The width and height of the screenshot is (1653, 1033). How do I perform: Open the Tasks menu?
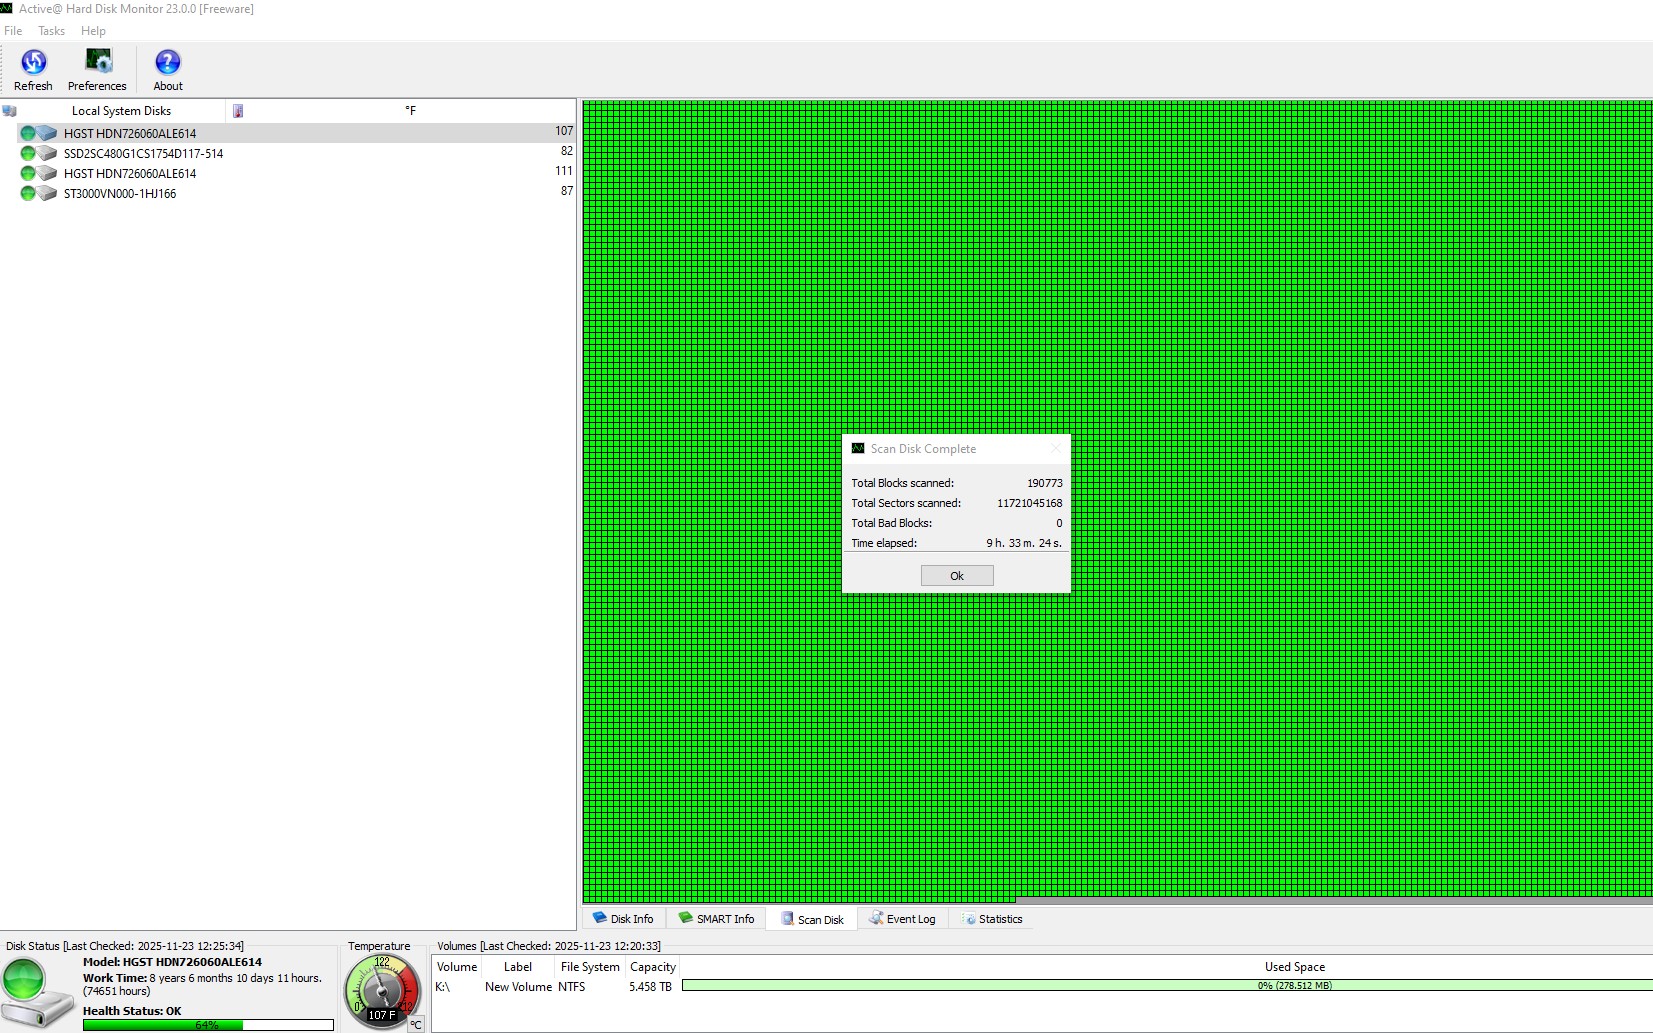tap(51, 31)
